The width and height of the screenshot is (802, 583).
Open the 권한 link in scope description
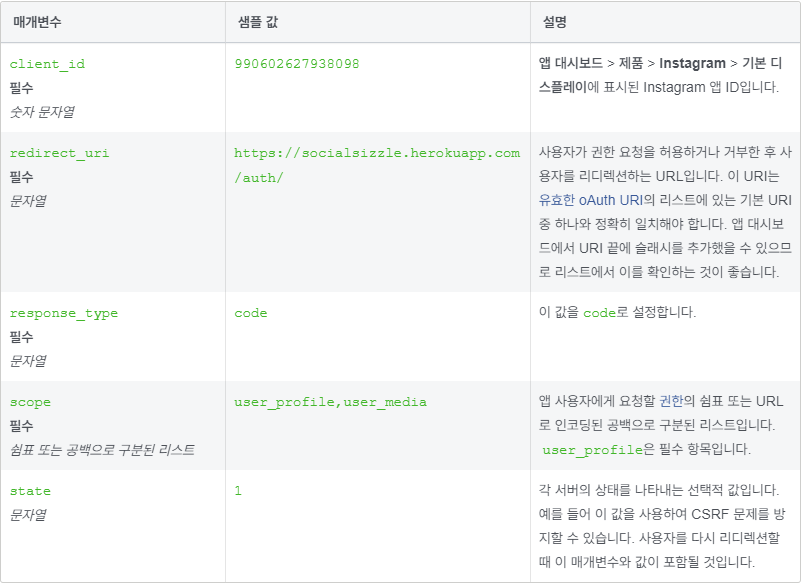(671, 401)
